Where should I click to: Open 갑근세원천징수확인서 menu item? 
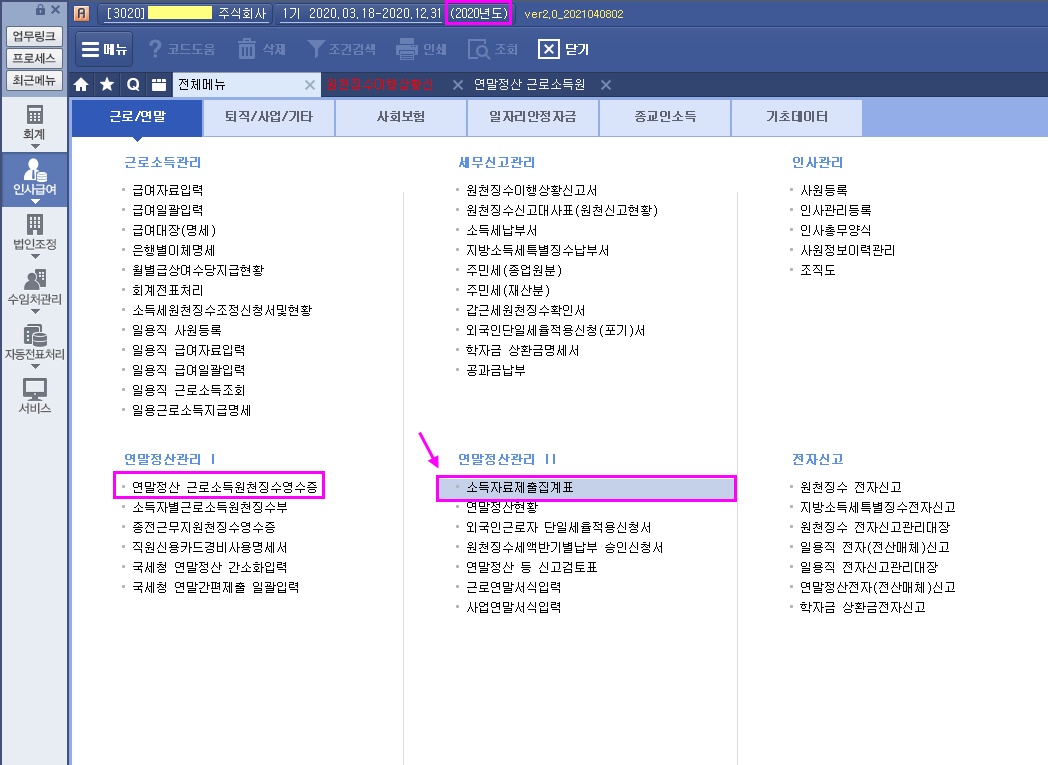coord(525,310)
